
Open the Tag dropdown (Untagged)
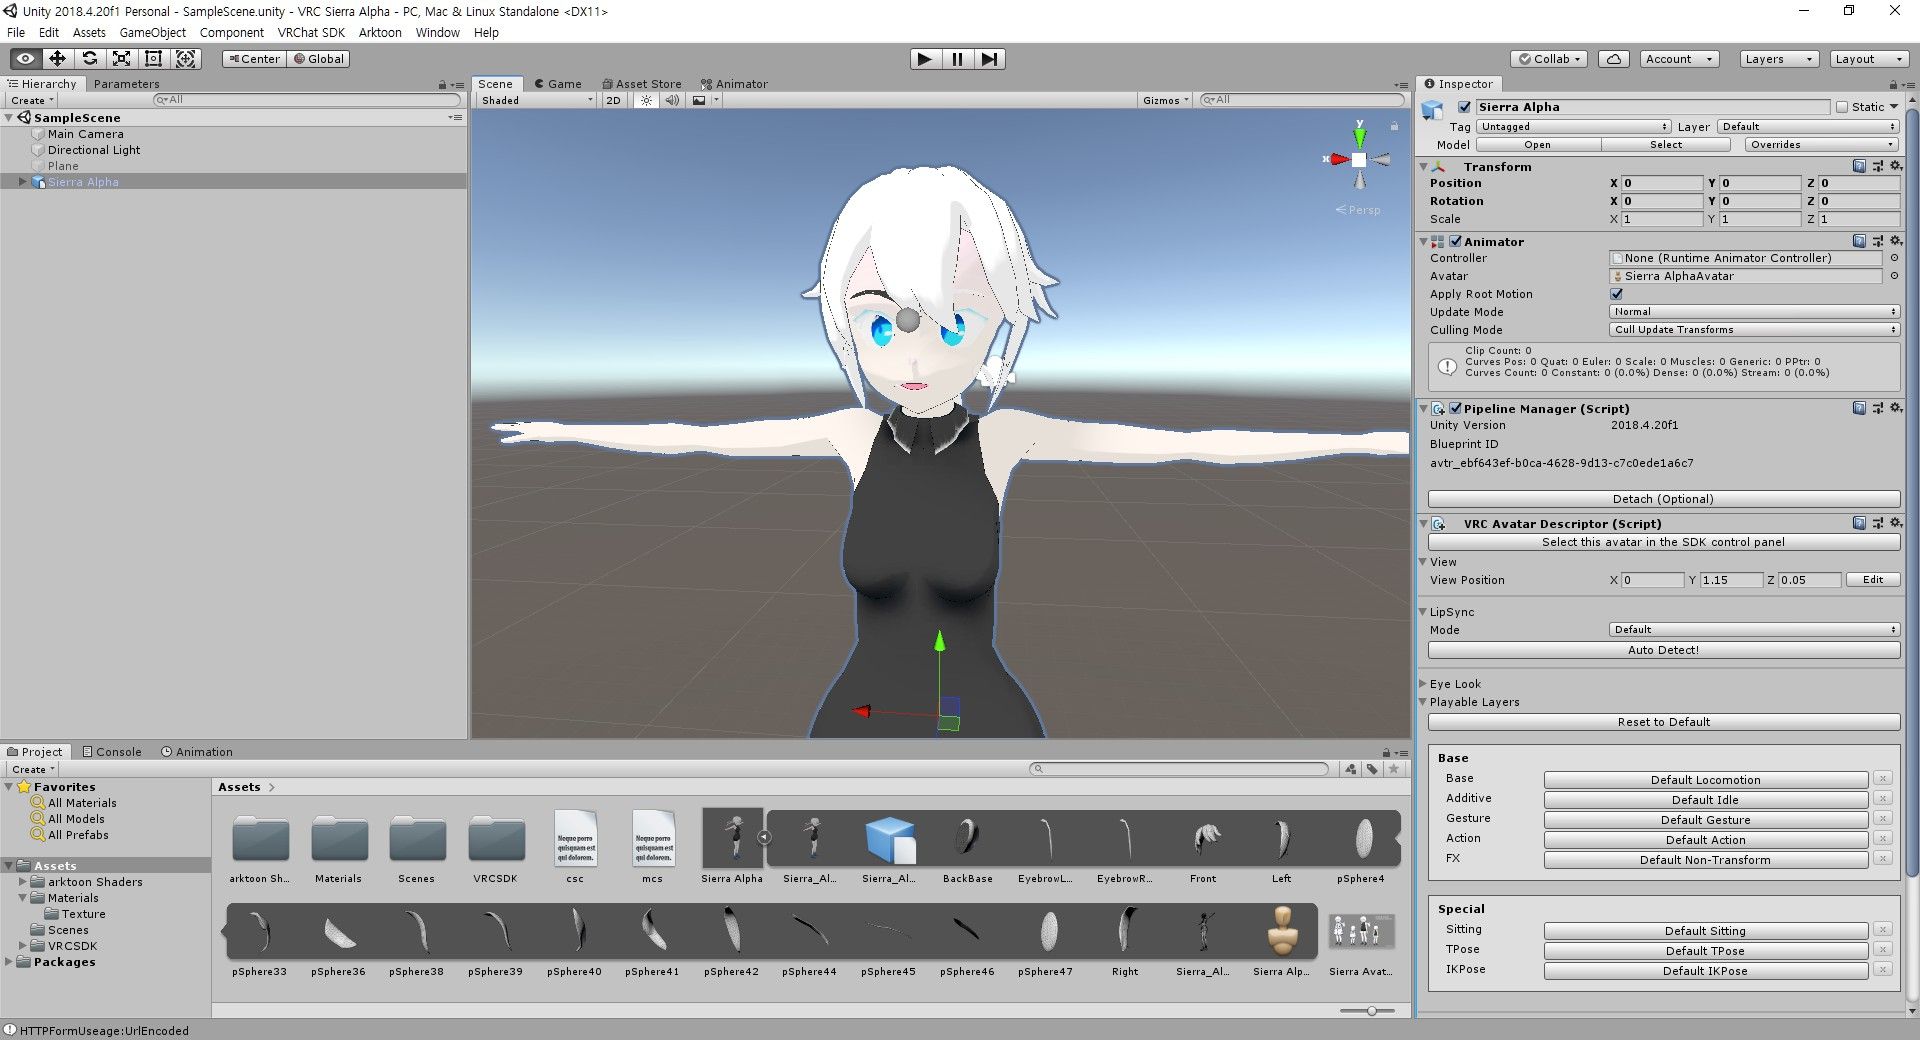1574,127
